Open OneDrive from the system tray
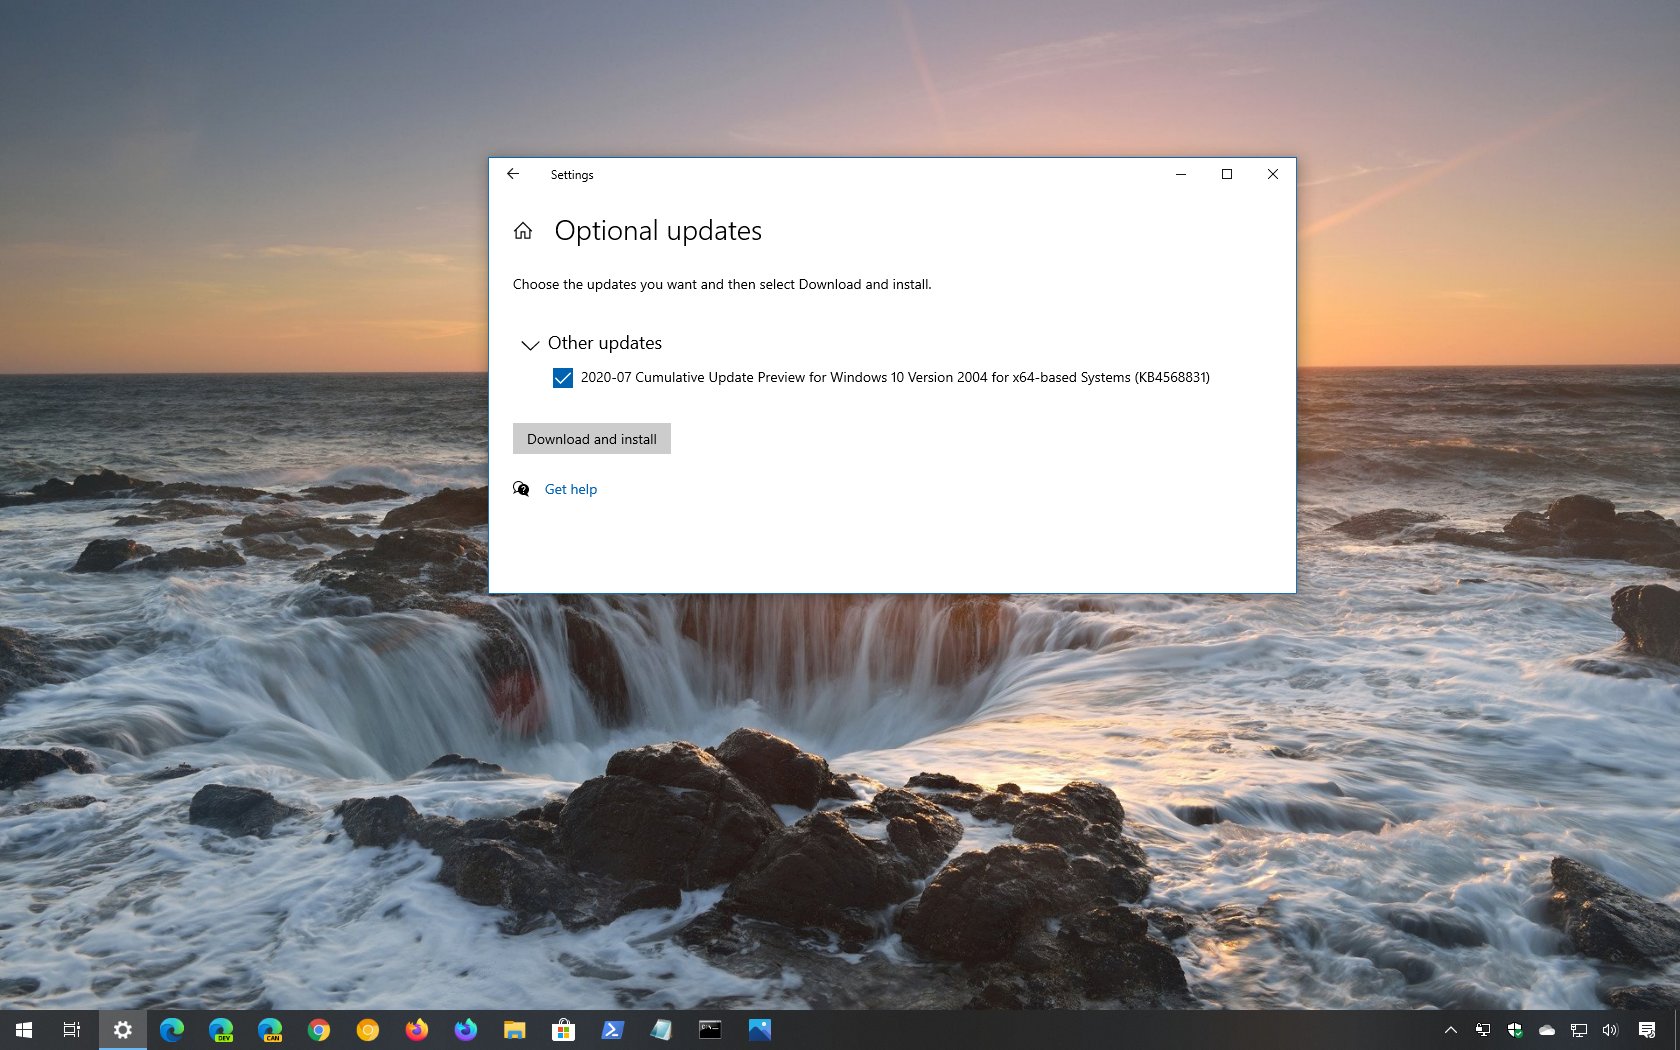Viewport: 1680px width, 1050px height. [x=1546, y=1030]
